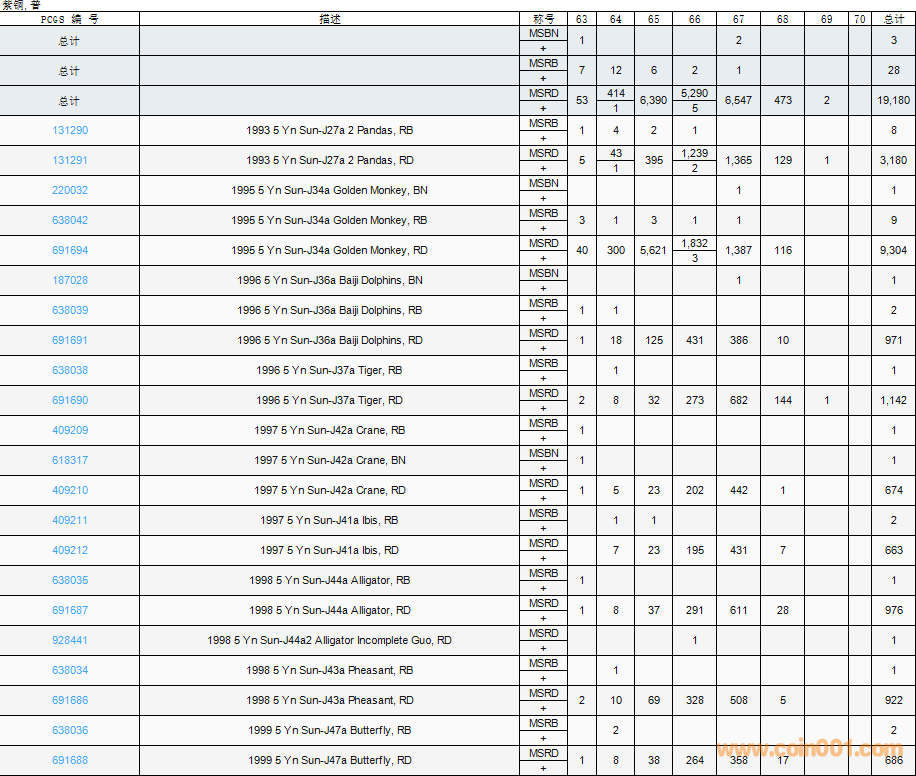
Task: Click the grade 70 column header
Action: [x=860, y=19]
